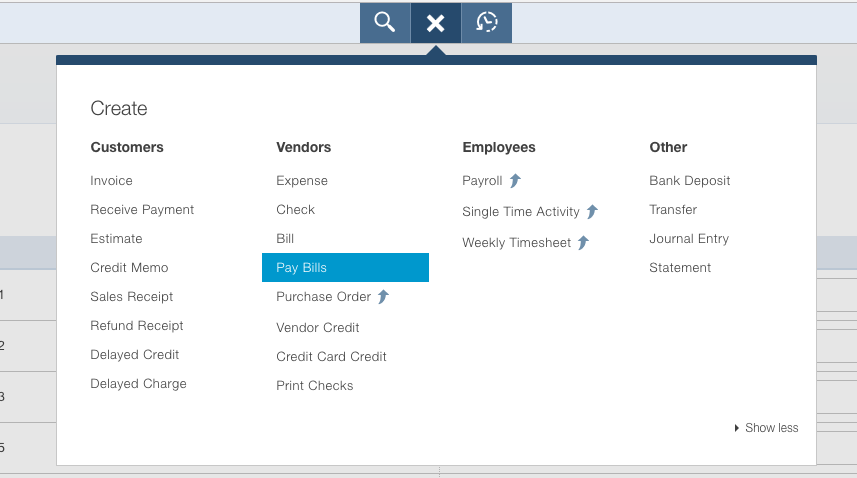Click the upgrade arrow beside Purchase Order
Image resolution: width=857 pixels, height=478 pixels.
tap(384, 297)
